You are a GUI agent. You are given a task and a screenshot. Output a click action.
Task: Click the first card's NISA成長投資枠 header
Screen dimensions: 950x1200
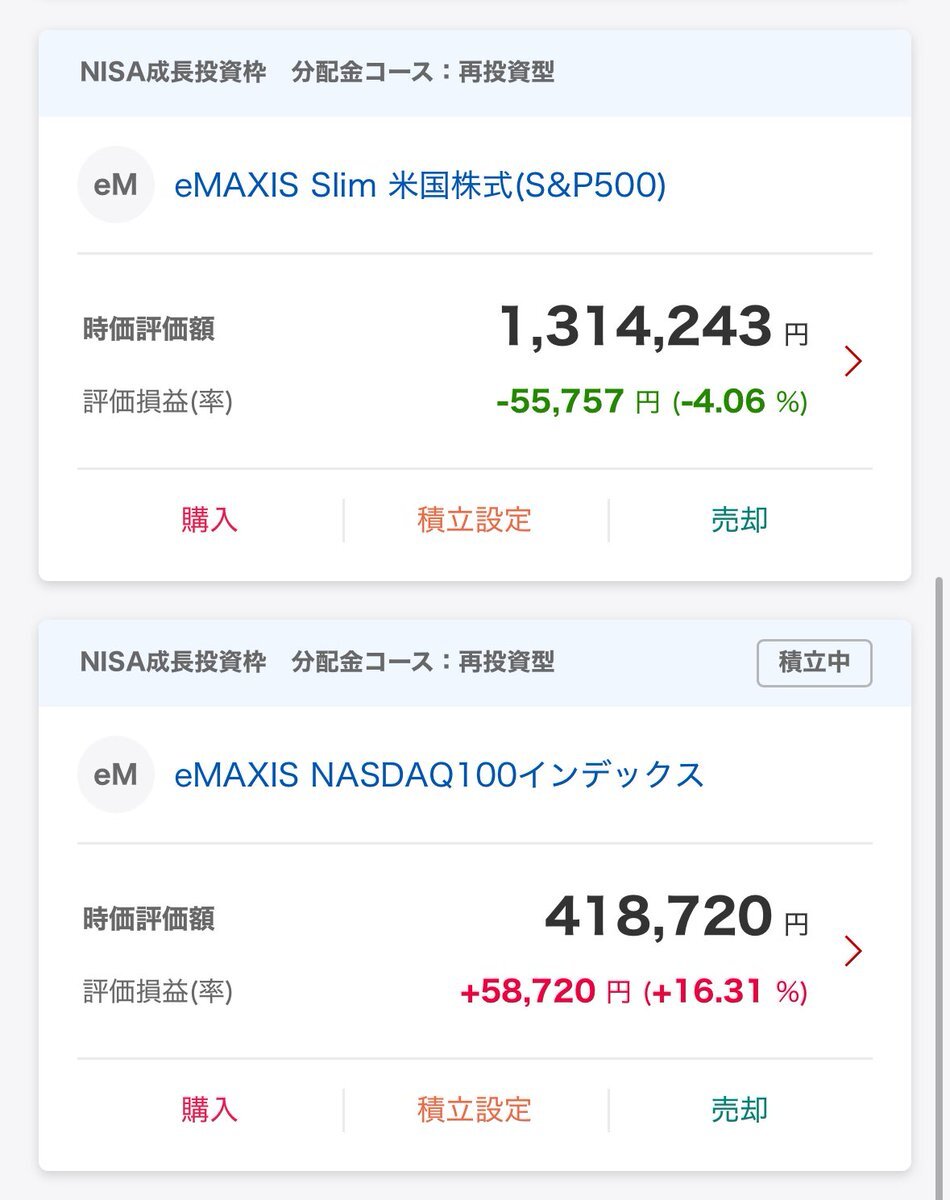click(x=173, y=72)
